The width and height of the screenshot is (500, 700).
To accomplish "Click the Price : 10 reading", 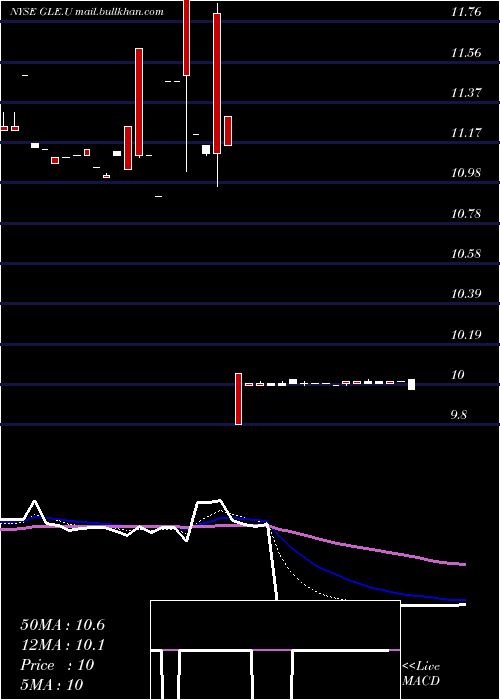I will point(57,665).
